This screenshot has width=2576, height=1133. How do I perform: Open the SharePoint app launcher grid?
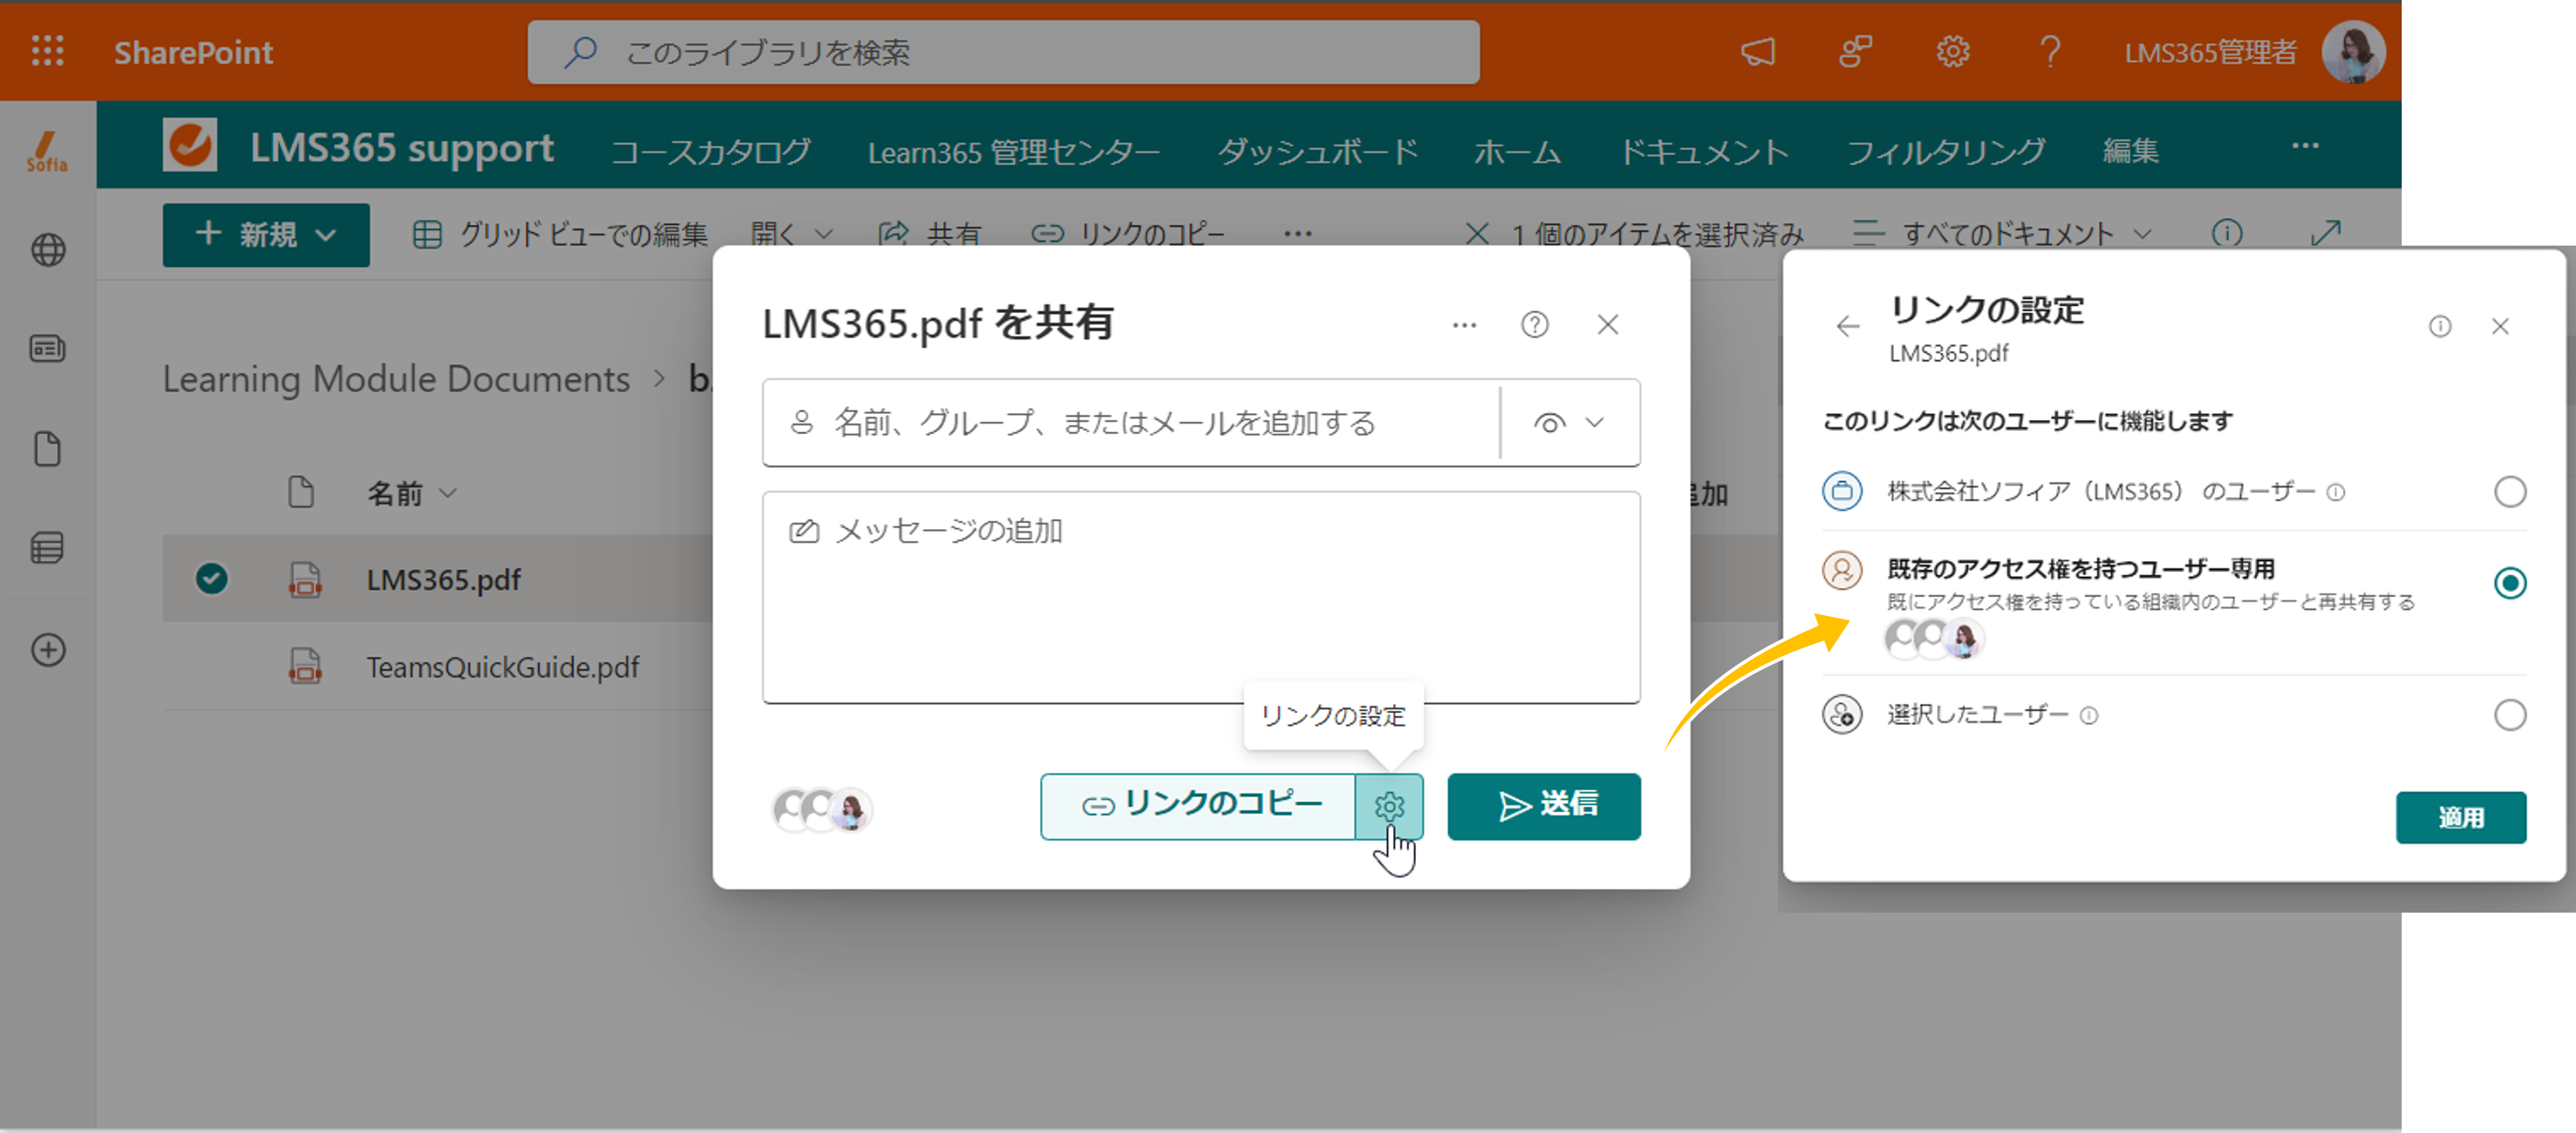pos(47,51)
